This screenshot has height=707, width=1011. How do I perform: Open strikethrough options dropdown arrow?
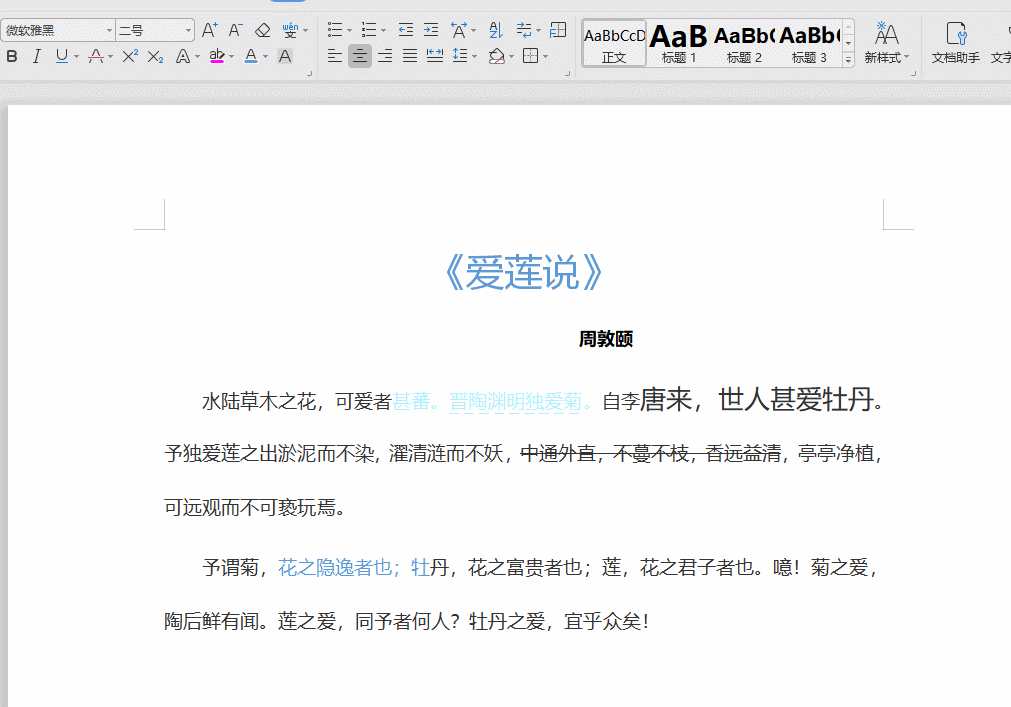(x=110, y=57)
